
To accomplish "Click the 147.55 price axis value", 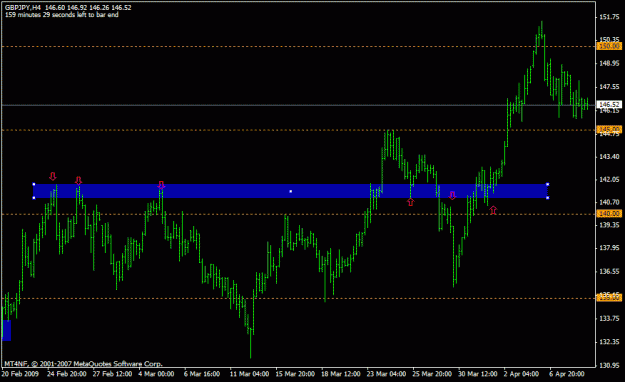I will tap(609, 87).
